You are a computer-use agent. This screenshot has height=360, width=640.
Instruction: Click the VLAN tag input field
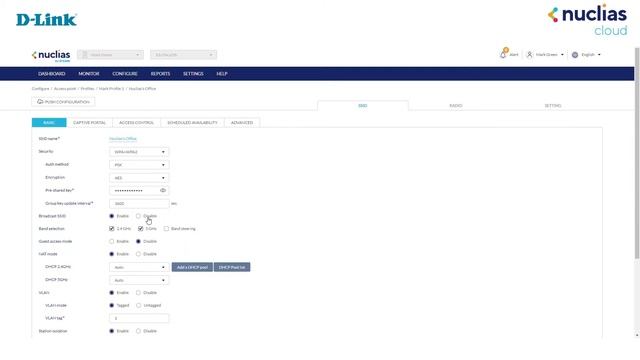pyautogui.click(x=139, y=318)
